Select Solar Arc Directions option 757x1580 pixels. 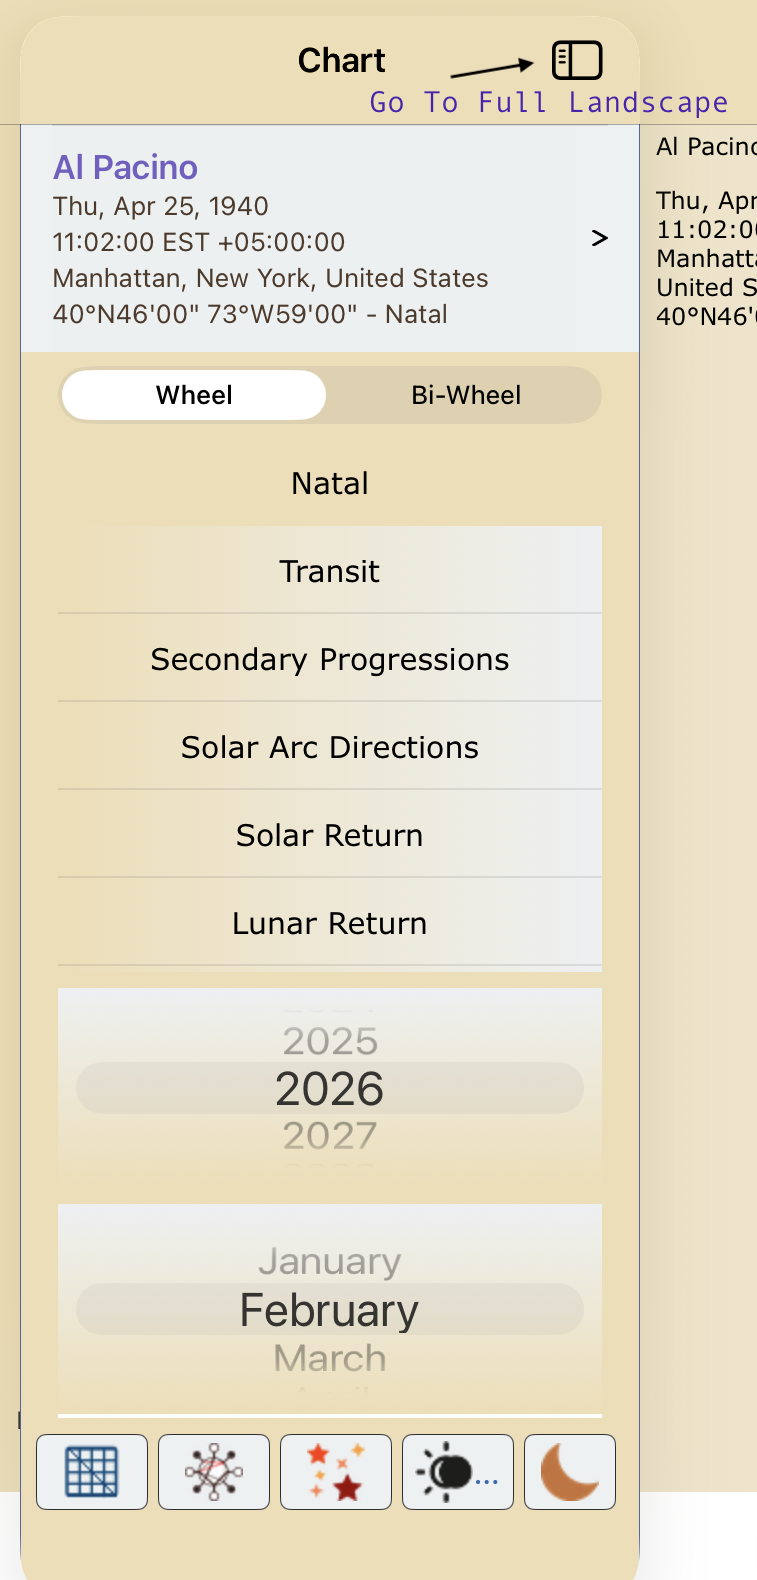point(330,747)
